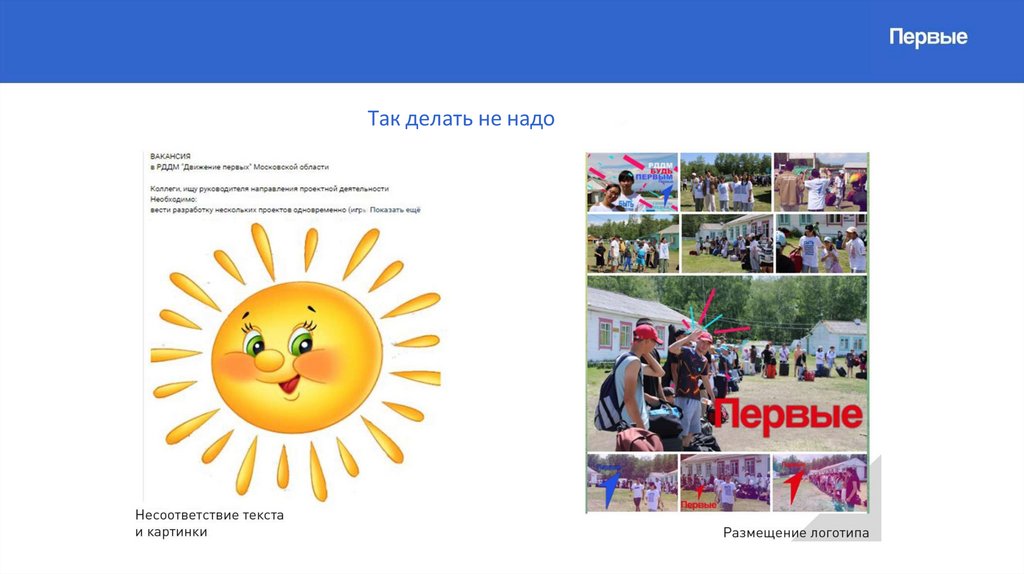Open the second-row left crowd photo
Screen dimensions: 1024x574
pyautogui.click(x=632, y=244)
